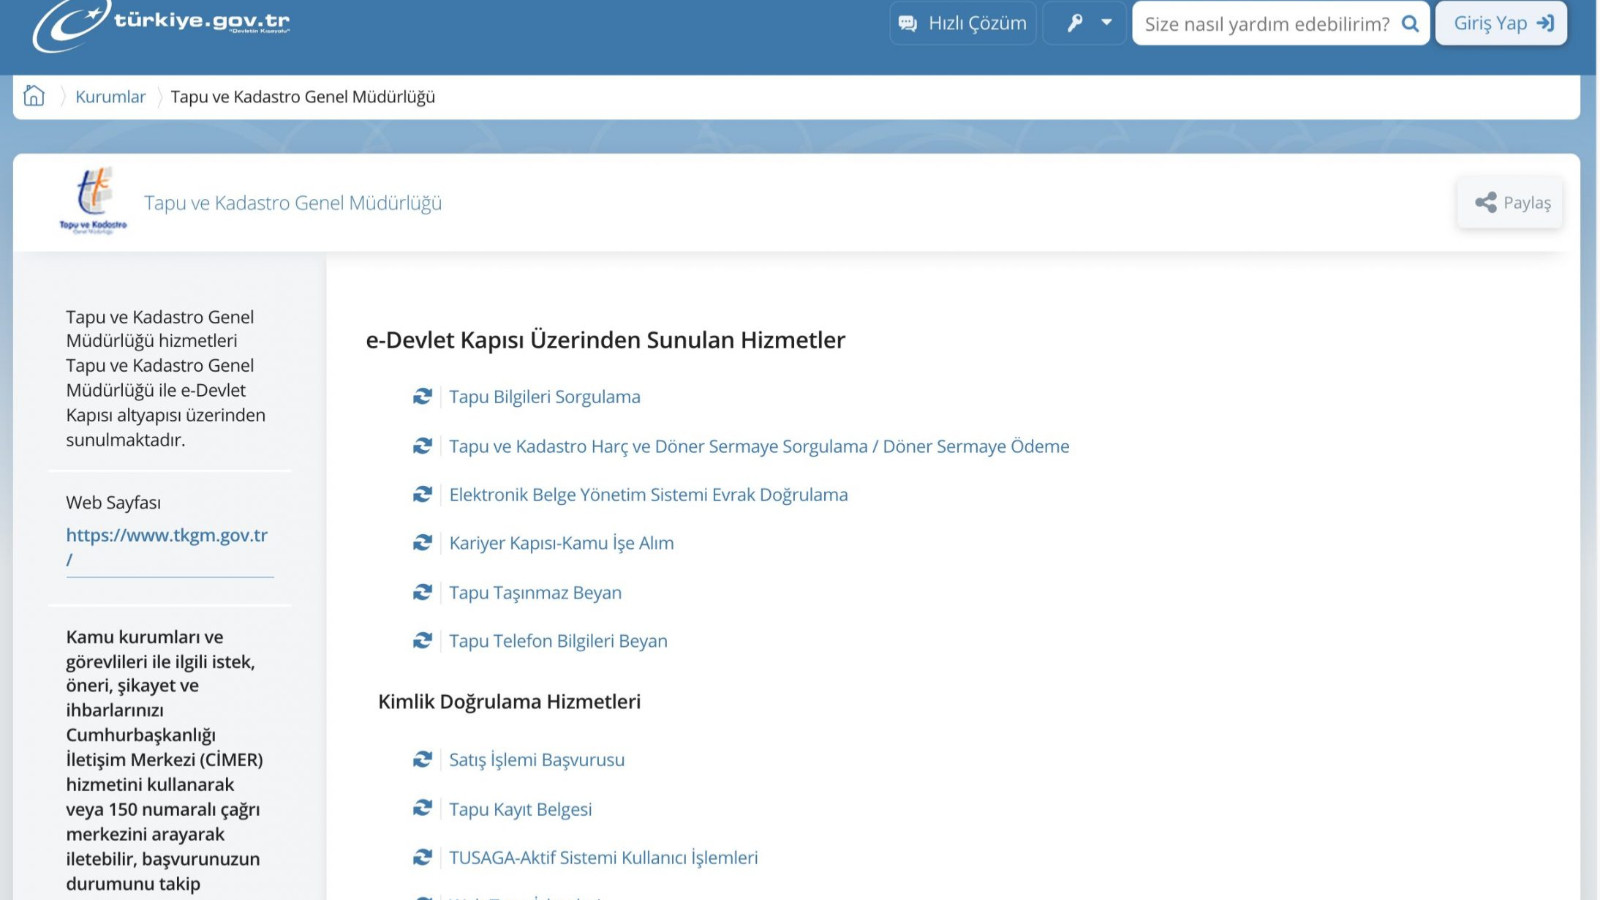Select Tapu Taşınmaz Beyan service
Screen dimensions: 1600x900
point(535,593)
